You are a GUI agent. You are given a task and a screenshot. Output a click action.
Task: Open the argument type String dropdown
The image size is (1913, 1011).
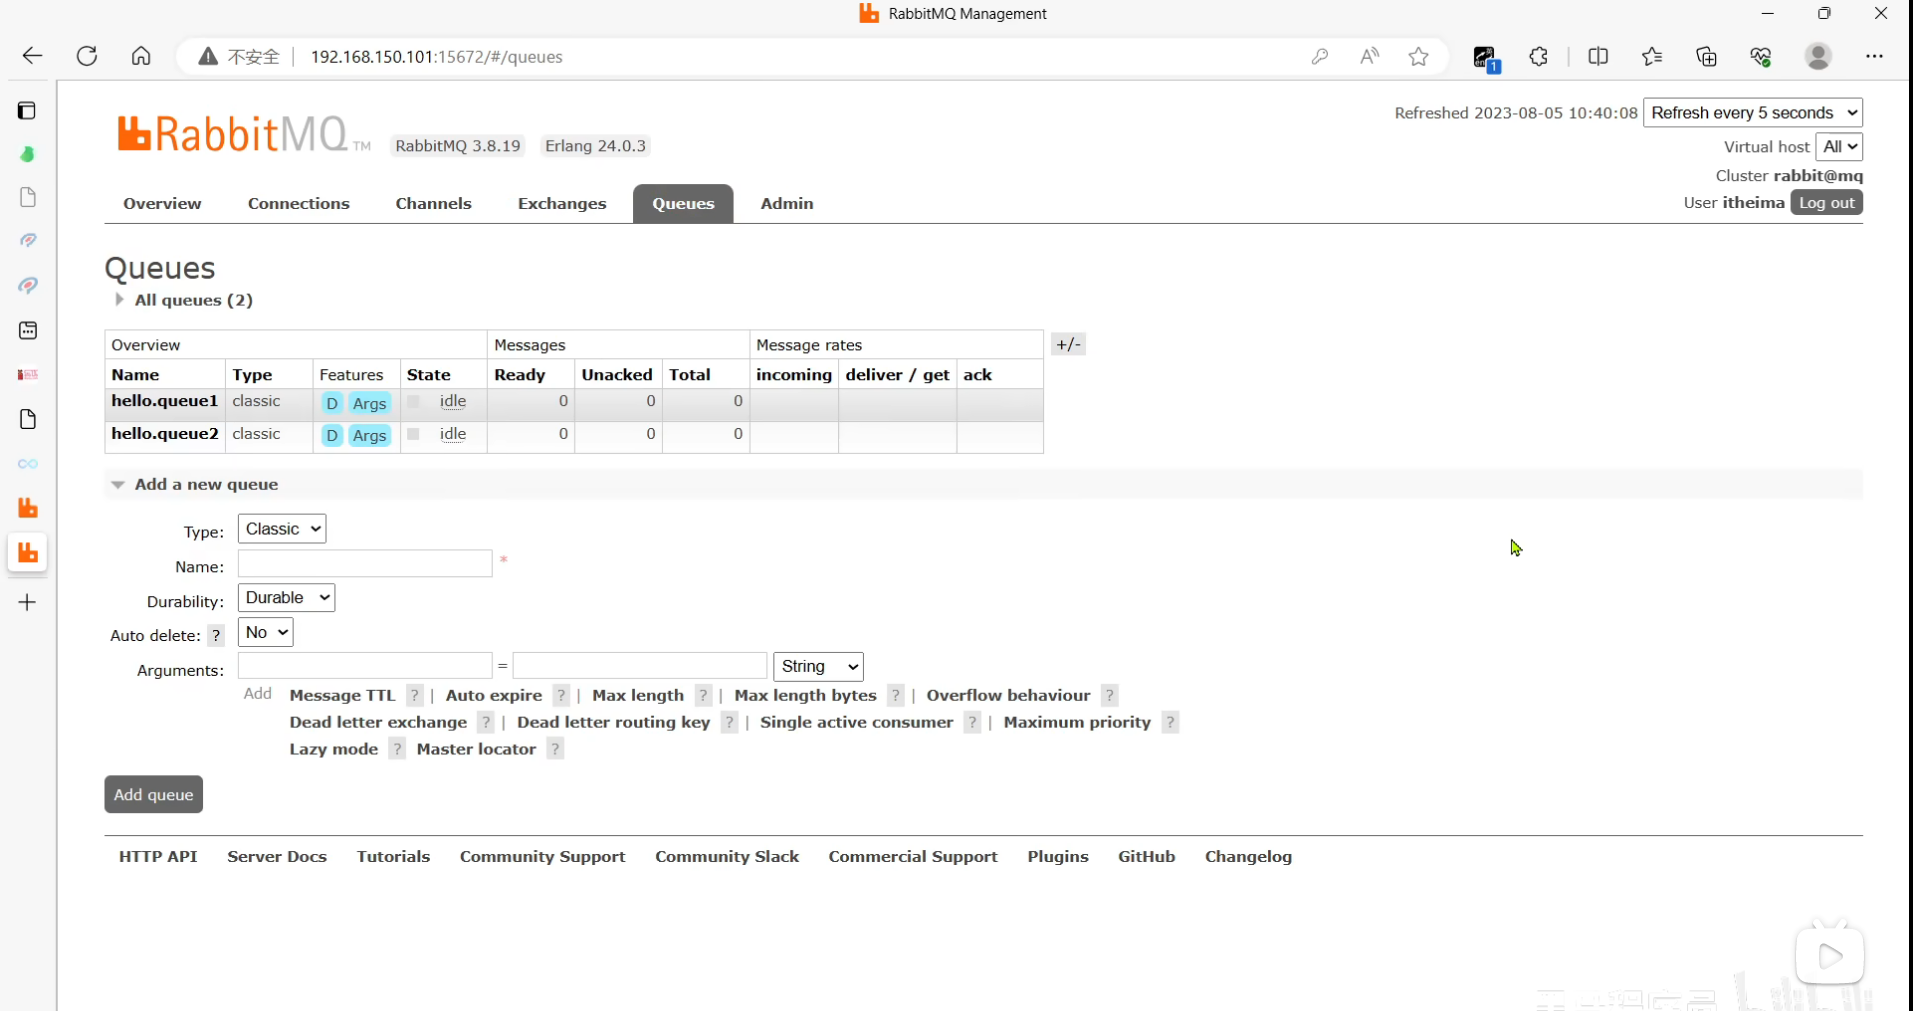coord(818,666)
